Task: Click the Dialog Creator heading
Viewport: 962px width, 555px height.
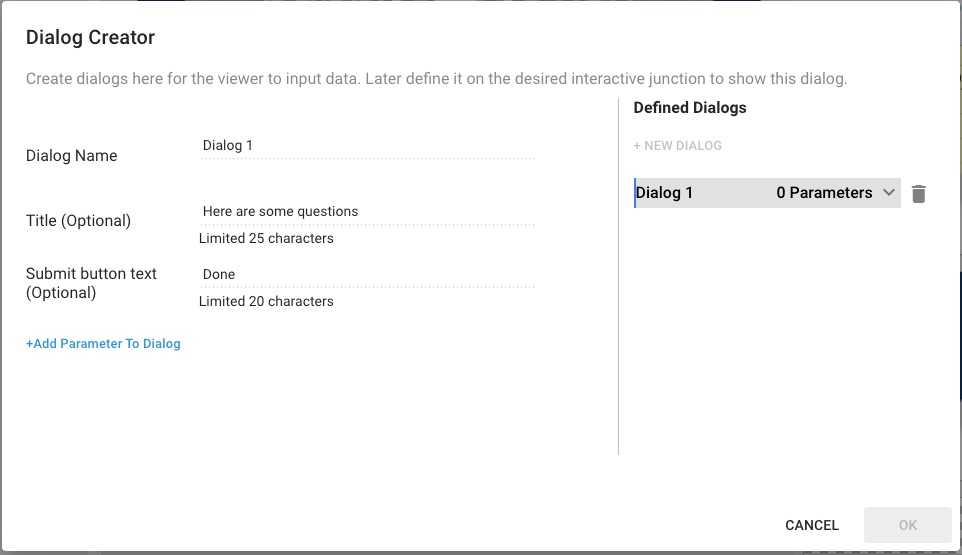Action: 90,38
